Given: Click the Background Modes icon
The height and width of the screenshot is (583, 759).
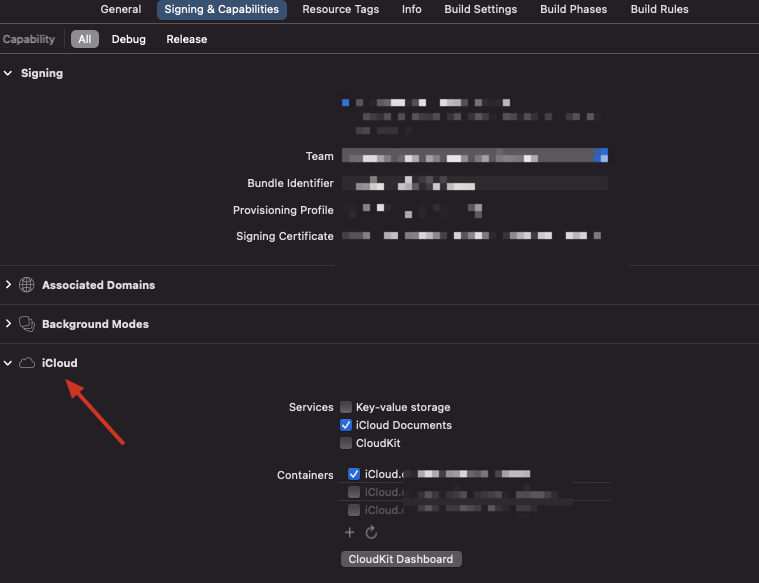Looking at the screenshot, I should click(27, 324).
